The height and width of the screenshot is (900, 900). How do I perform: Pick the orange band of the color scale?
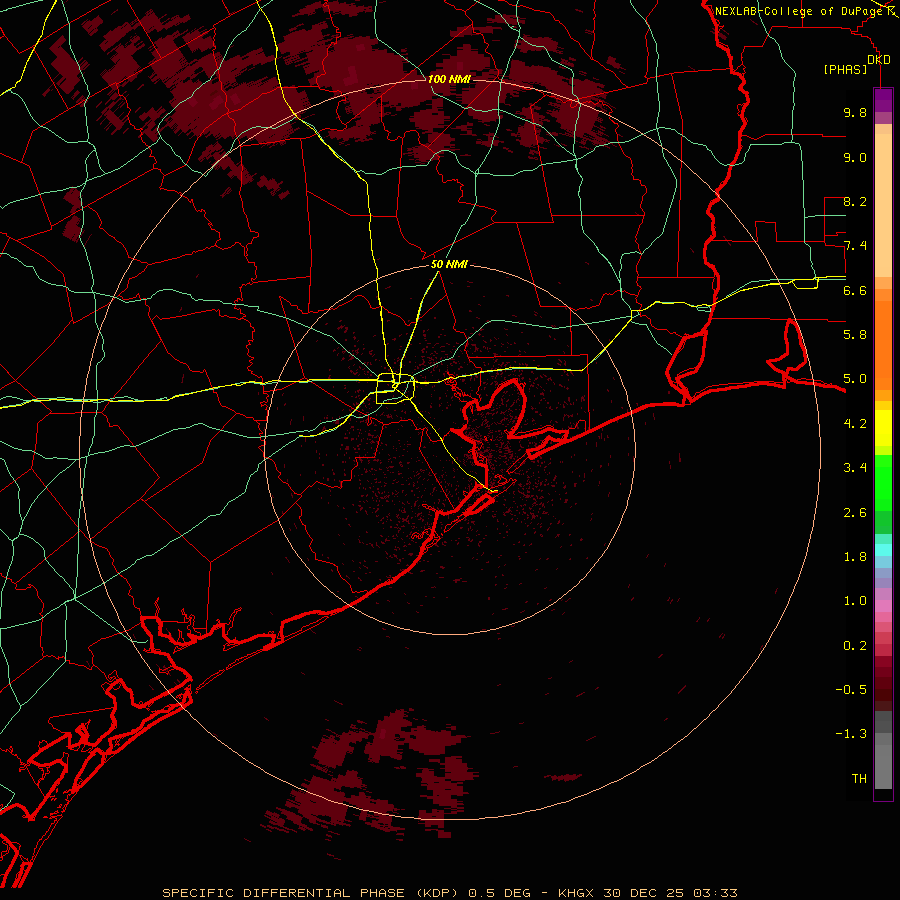(883, 346)
